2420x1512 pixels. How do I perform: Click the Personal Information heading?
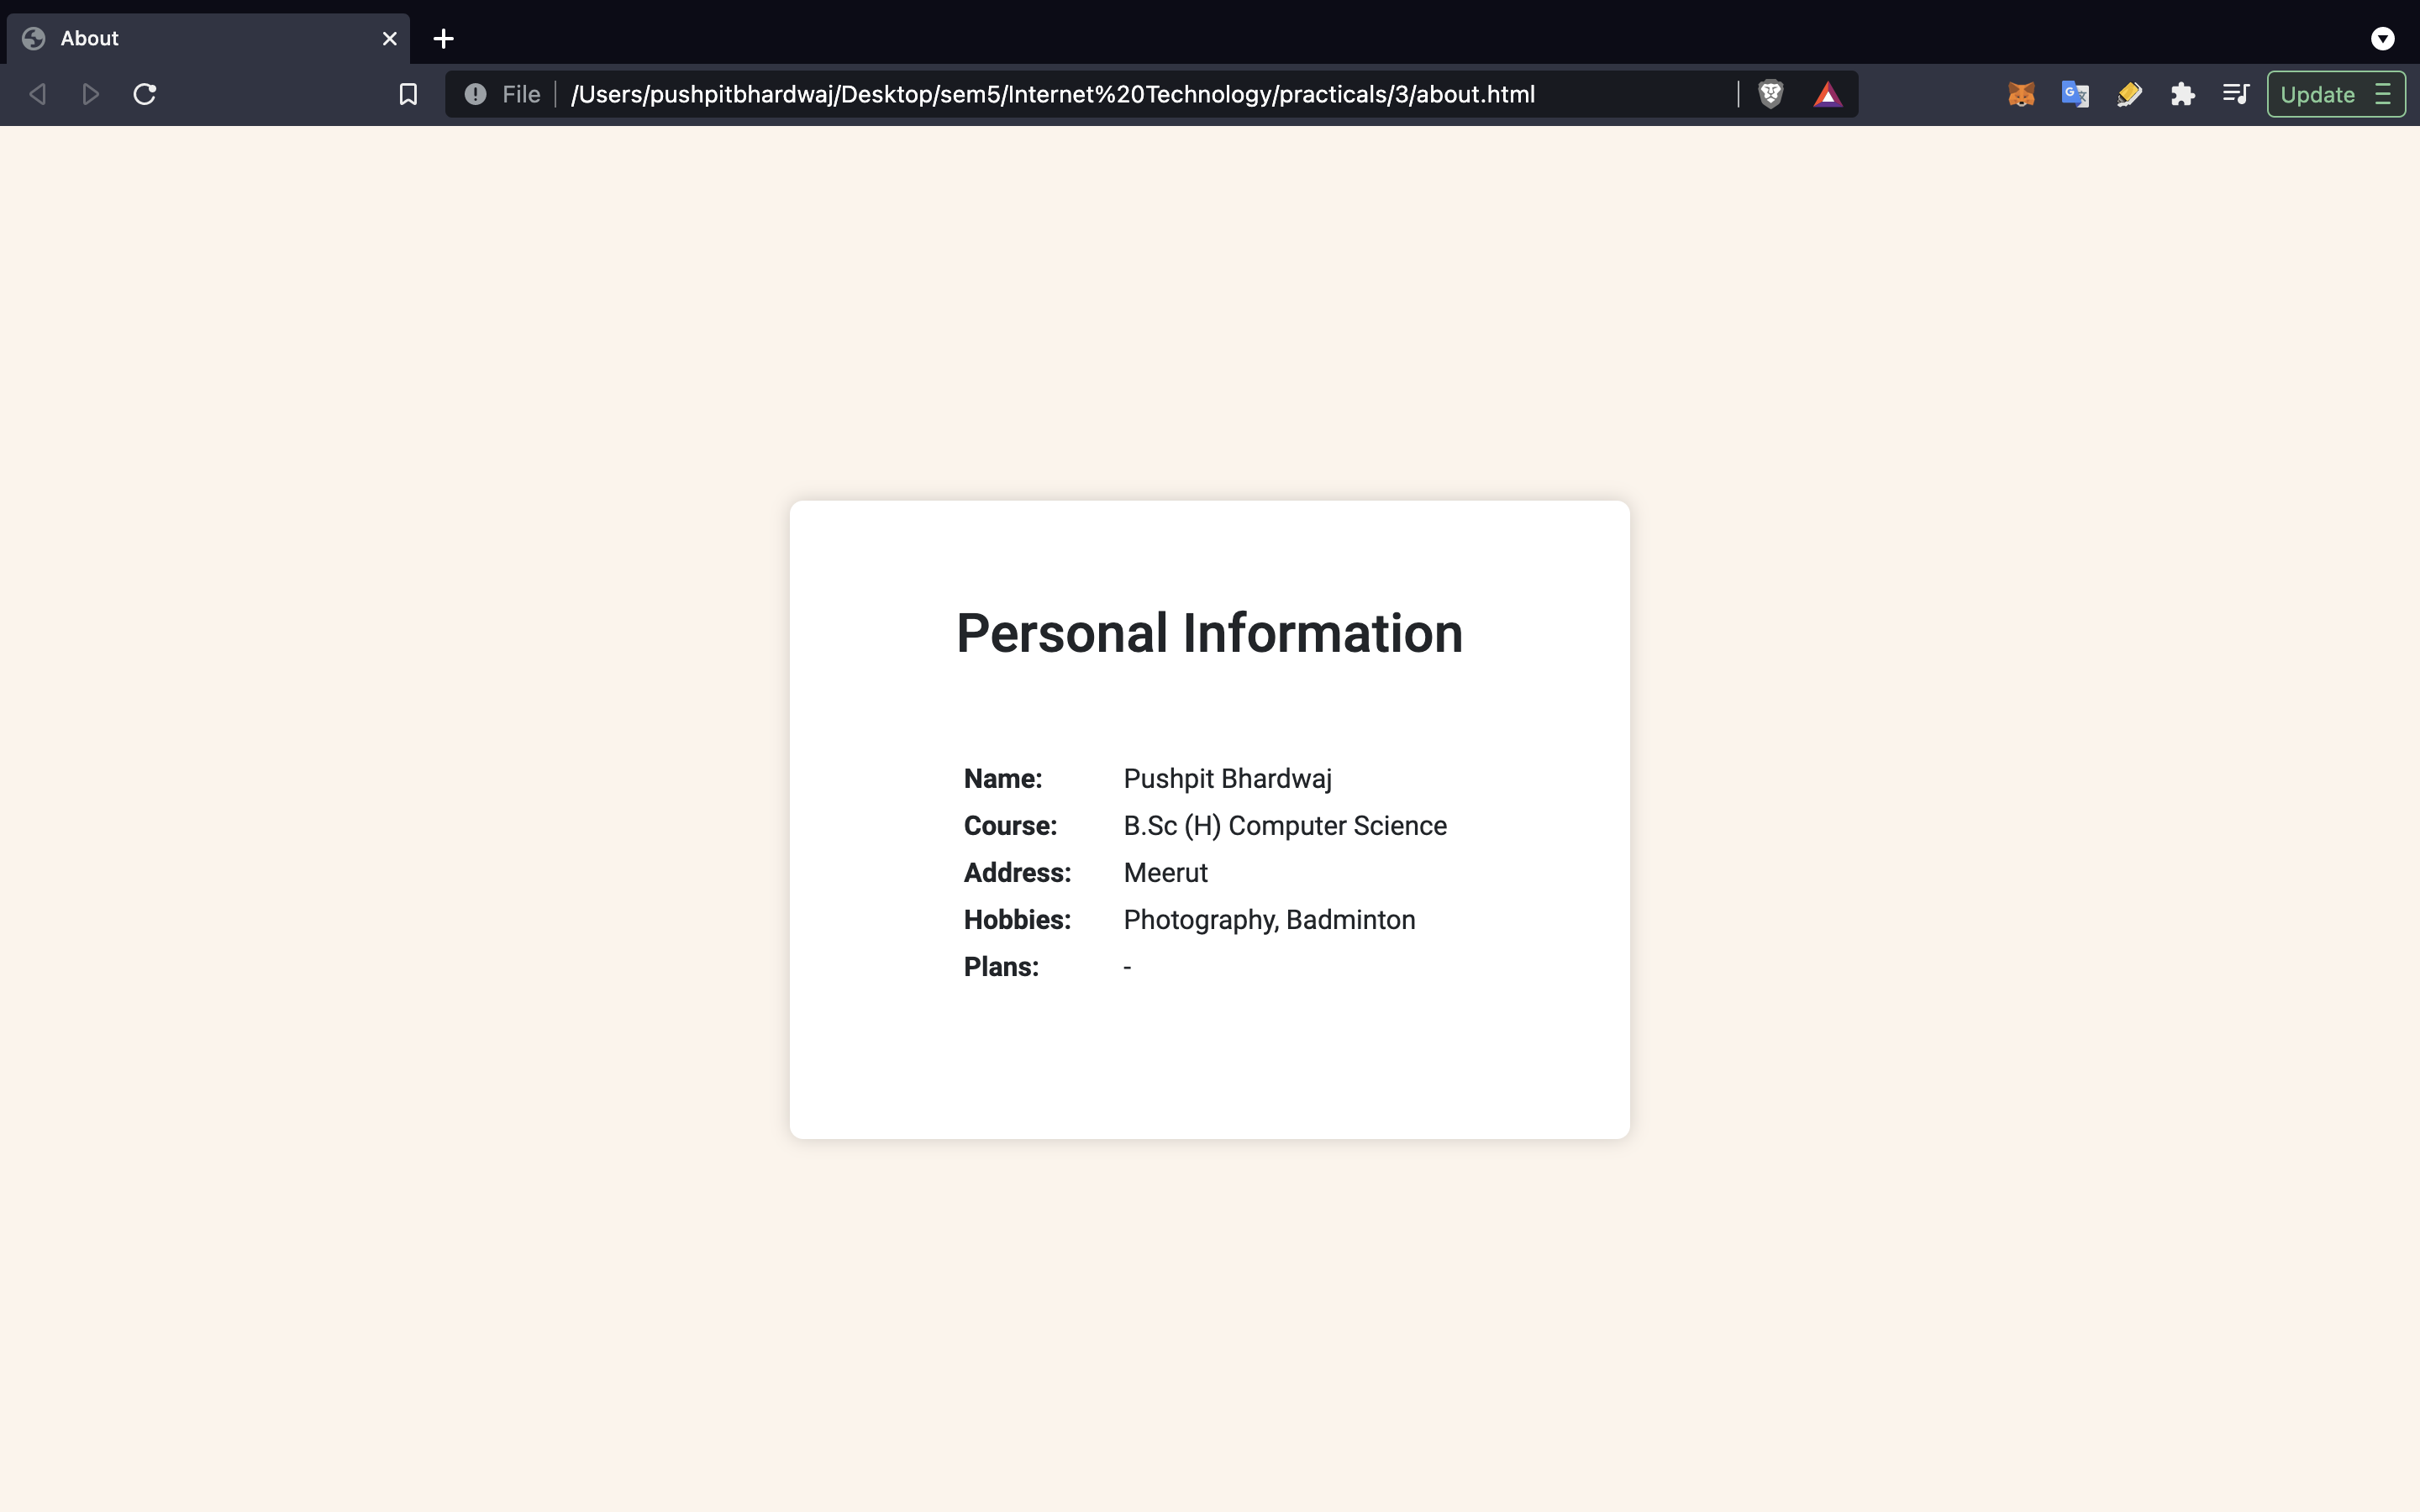[x=1209, y=633]
